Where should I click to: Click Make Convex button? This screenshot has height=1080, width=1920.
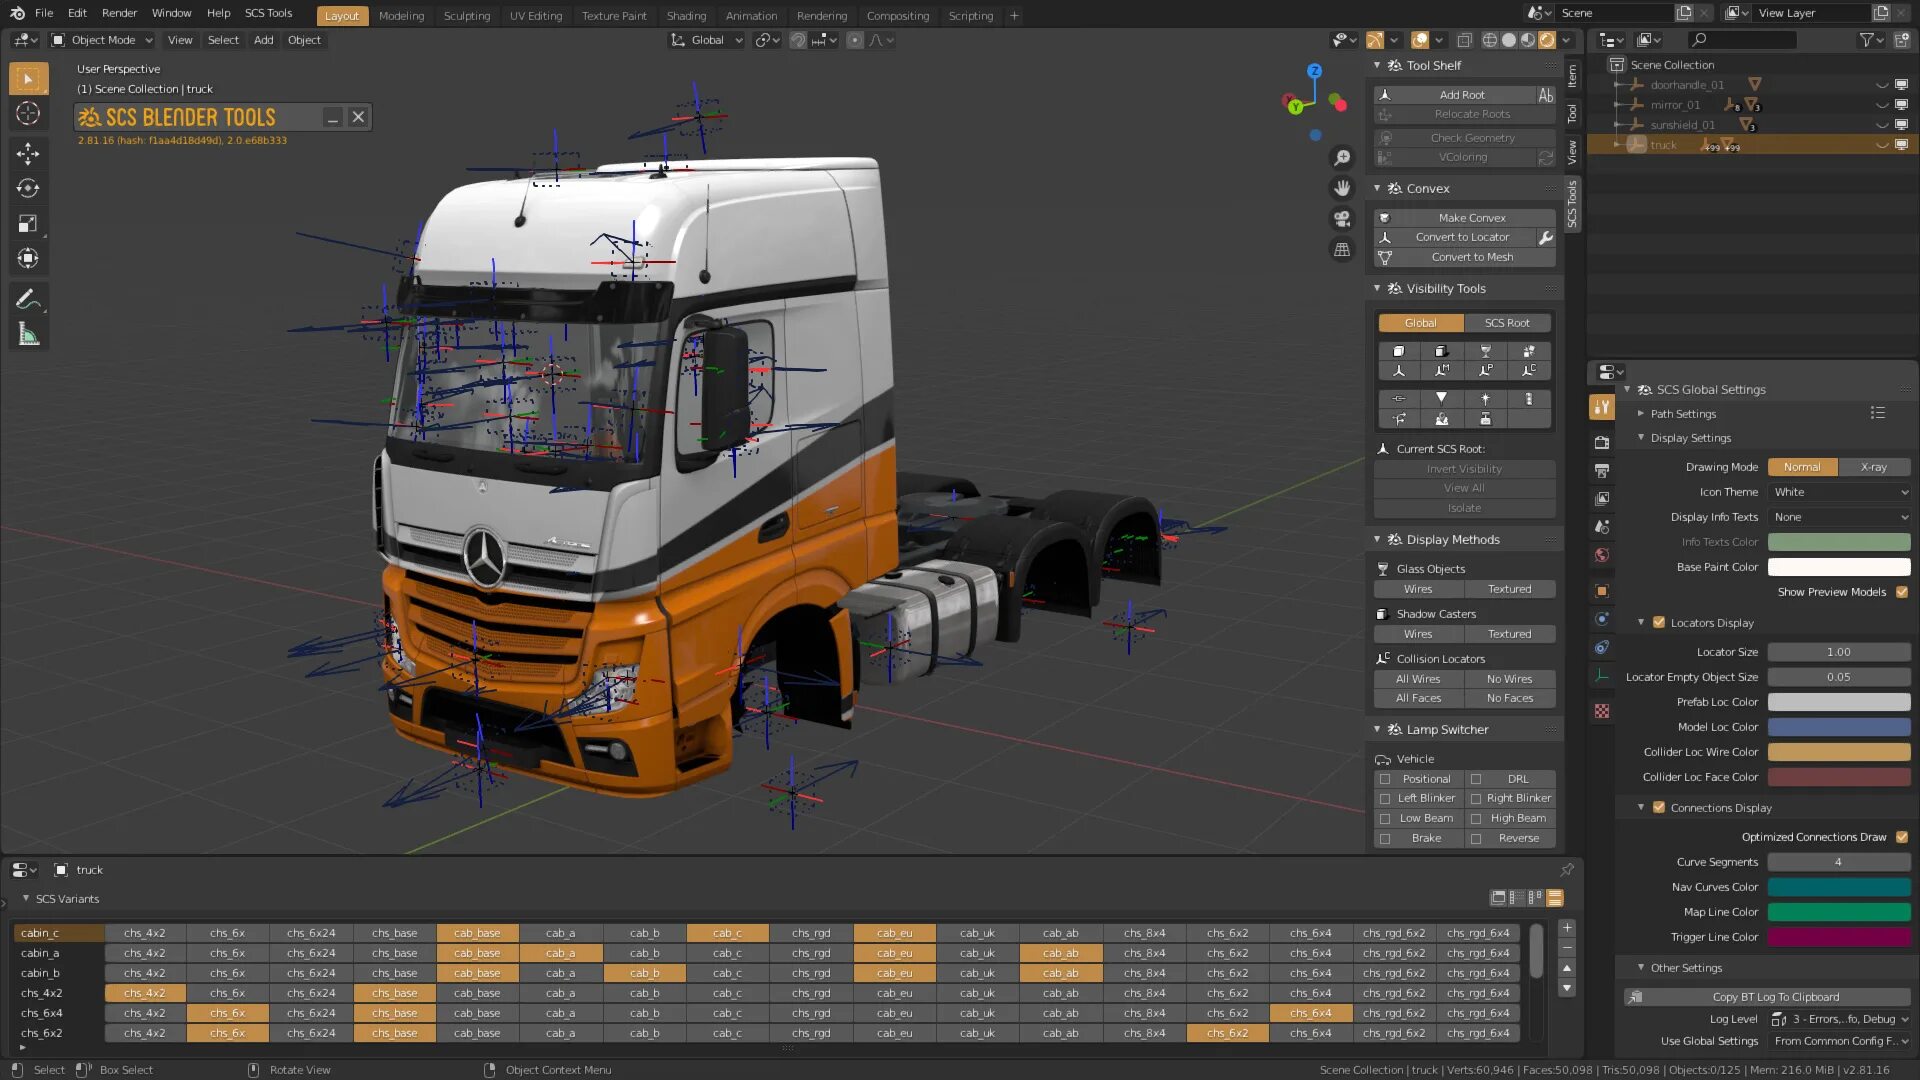point(1472,216)
